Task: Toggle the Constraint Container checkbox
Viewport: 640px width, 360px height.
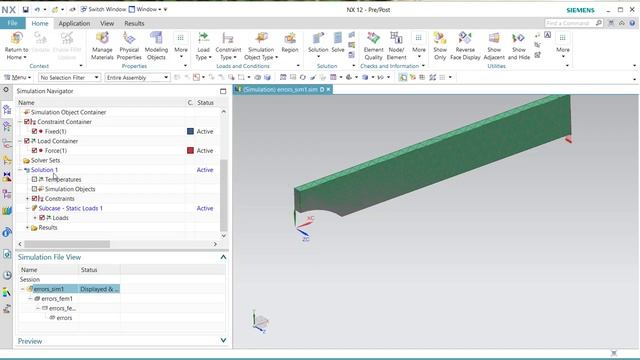Action: (x=27, y=122)
